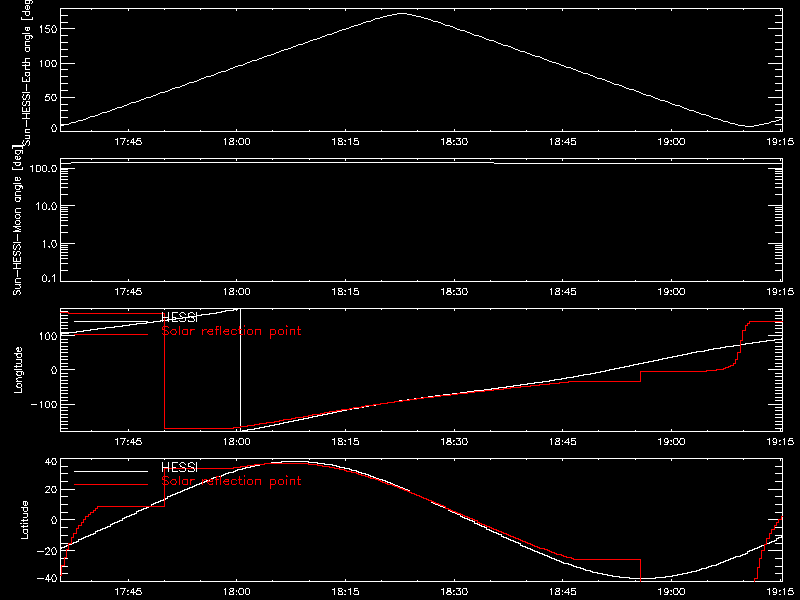Screen dimensions: 800x600
Task: Select the HESSI legend text in Longitude plot
Action: [179, 317]
